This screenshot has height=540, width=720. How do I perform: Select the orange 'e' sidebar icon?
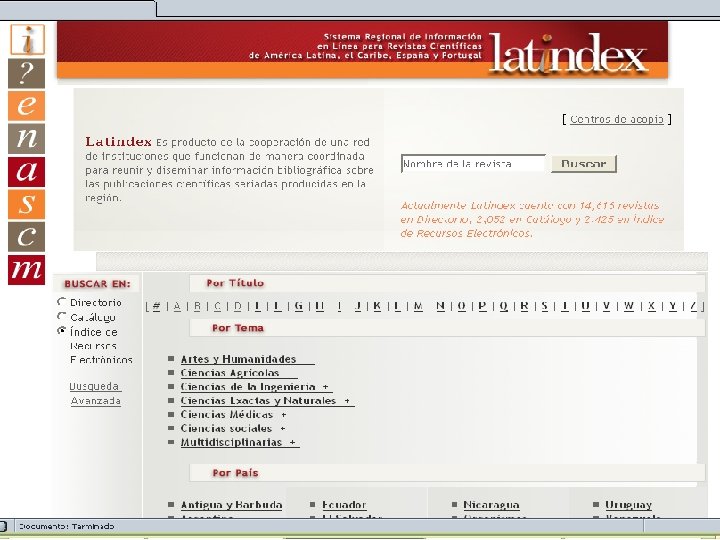pyautogui.click(x=27, y=106)
